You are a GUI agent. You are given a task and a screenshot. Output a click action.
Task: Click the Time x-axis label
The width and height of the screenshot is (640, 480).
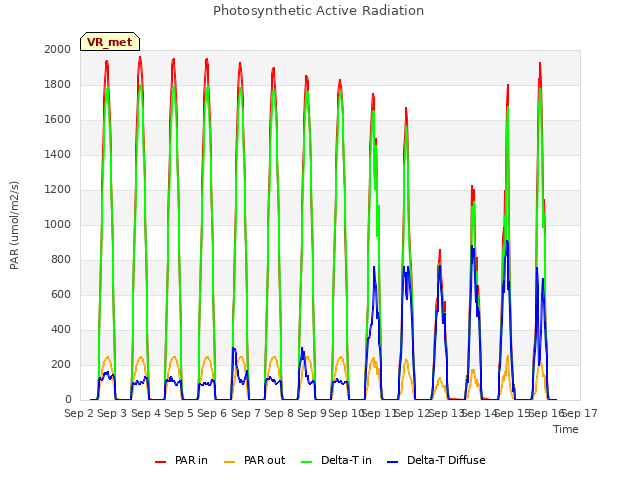[566, 429]
